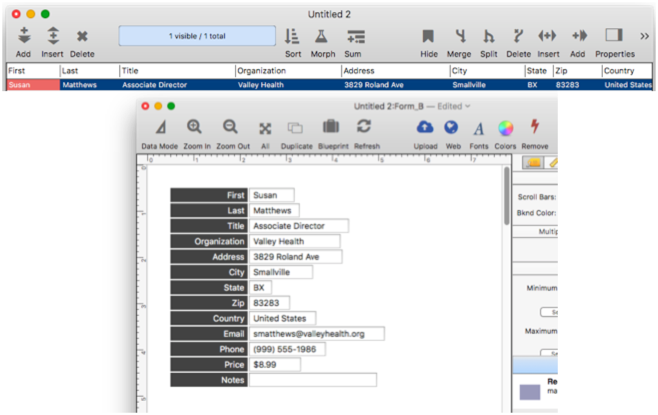Click the Title column header
This screenshot has width=658, height=415.
178,71
